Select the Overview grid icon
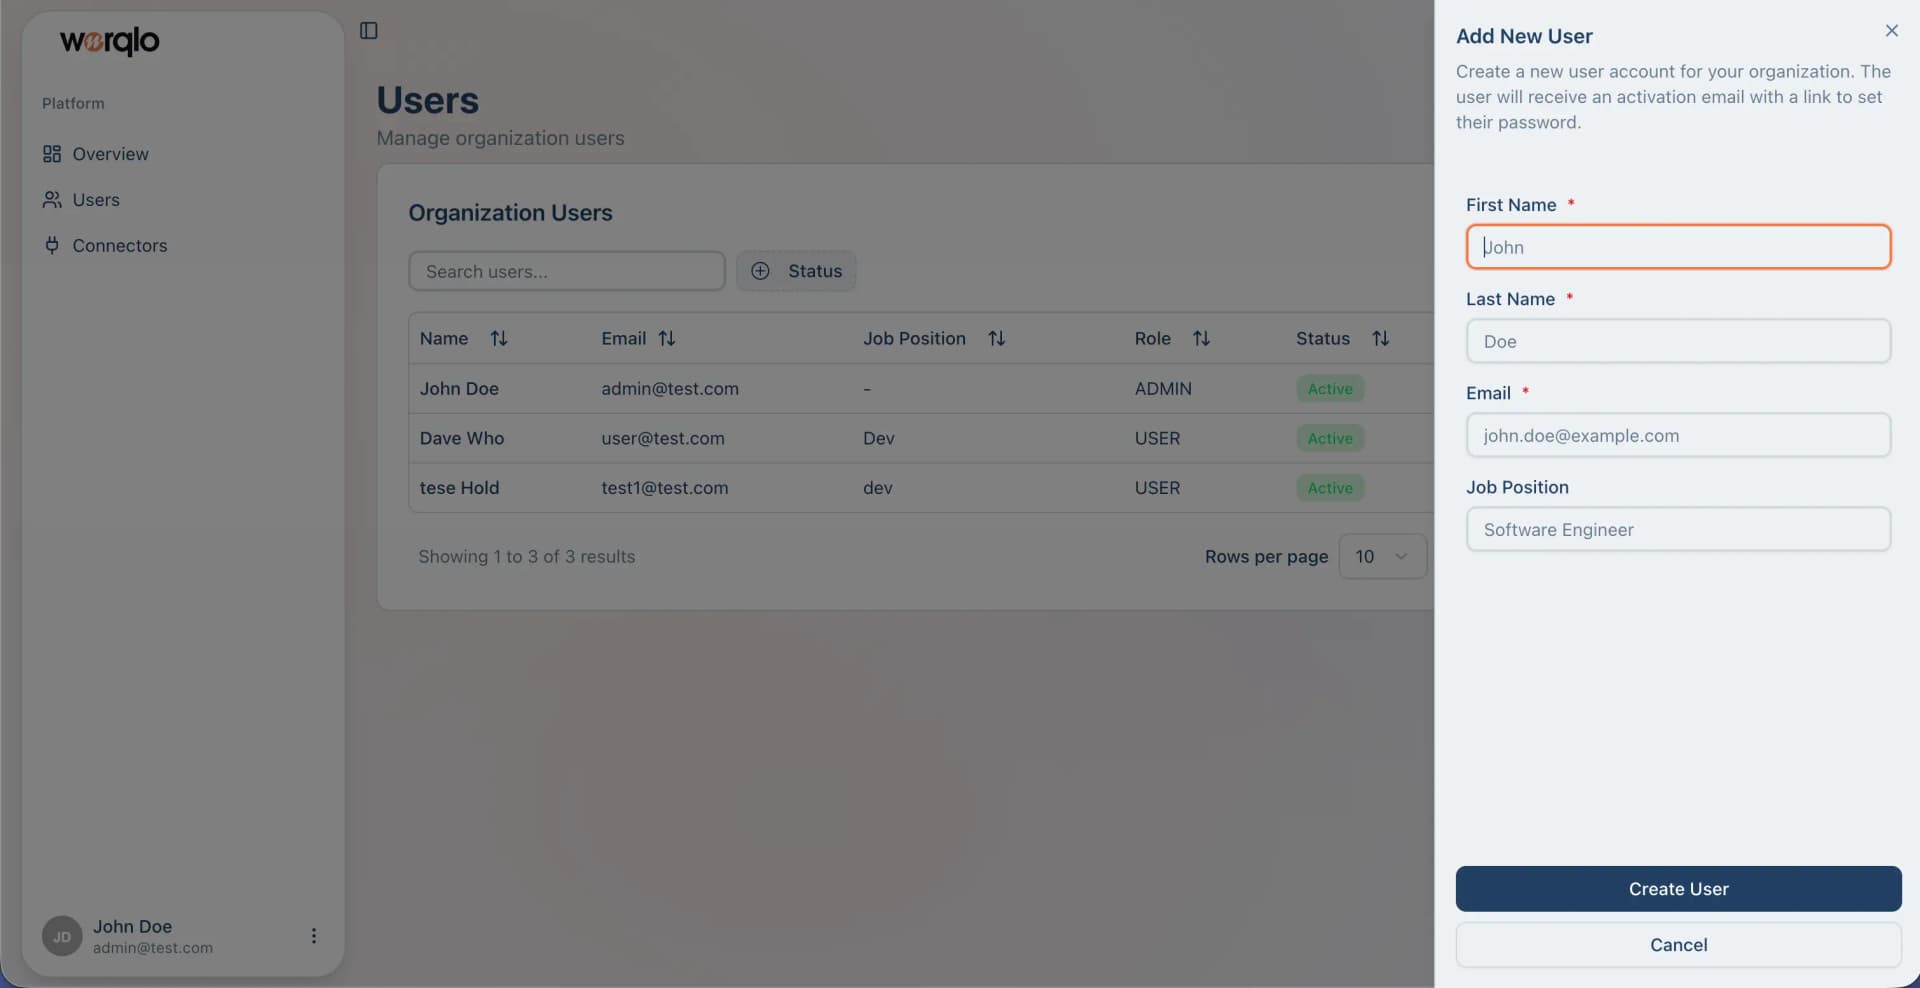Screen dimensions: 1920x988 pyautogui.click(x=52, y=153)
